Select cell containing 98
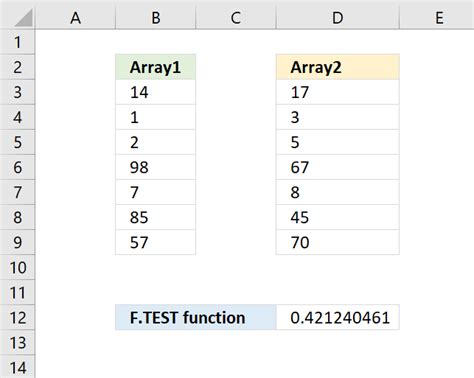 tap(156, 167)
